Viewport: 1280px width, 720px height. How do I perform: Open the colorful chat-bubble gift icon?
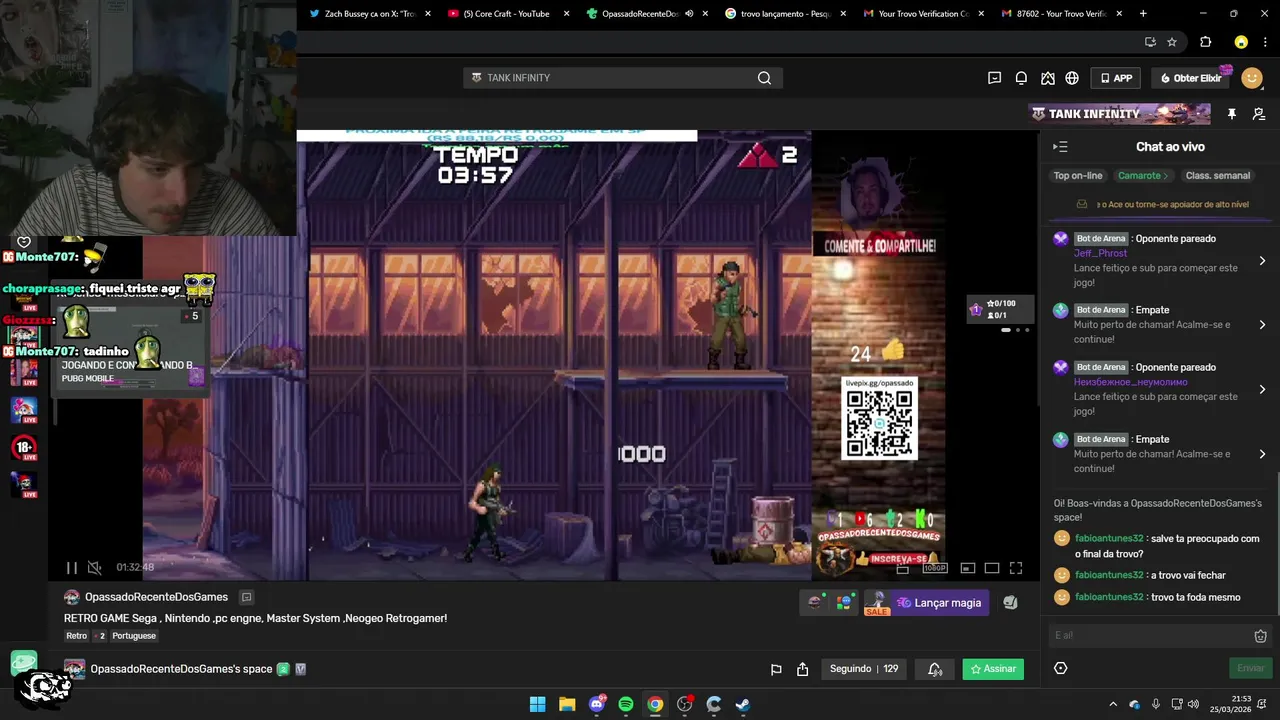[845, 603]
